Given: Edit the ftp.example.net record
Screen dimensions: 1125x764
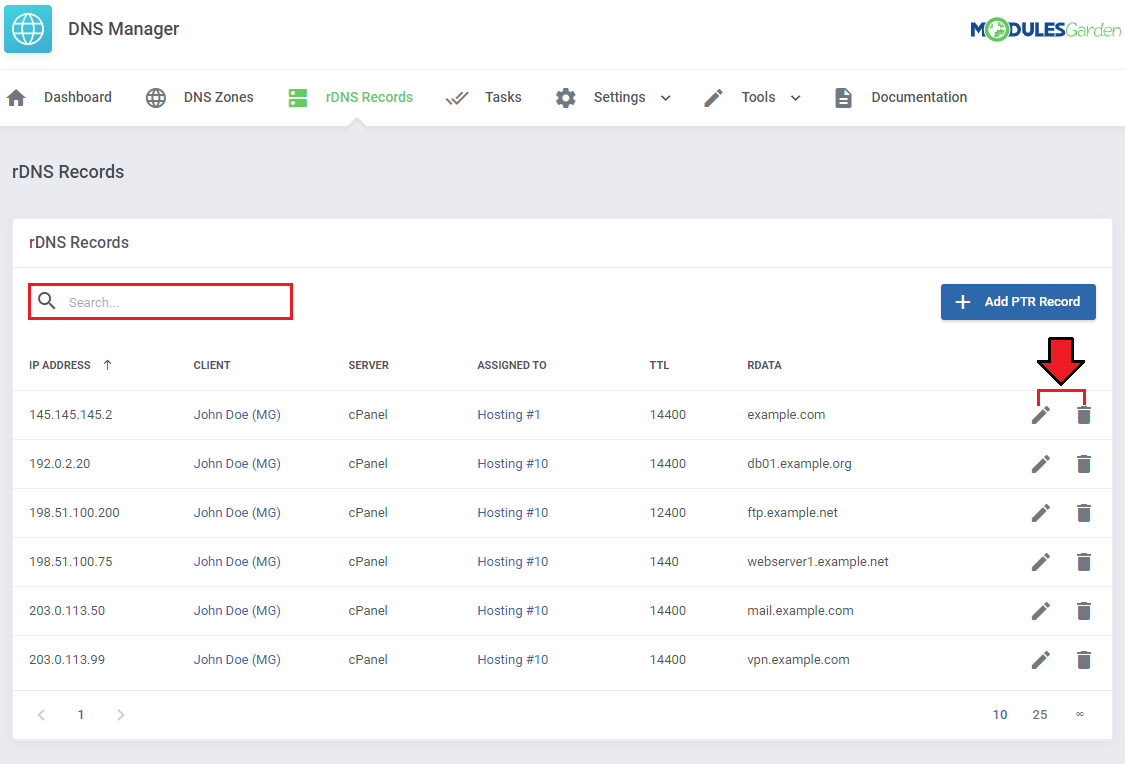Looking at the screenshot, I should tap(1041, 513).
